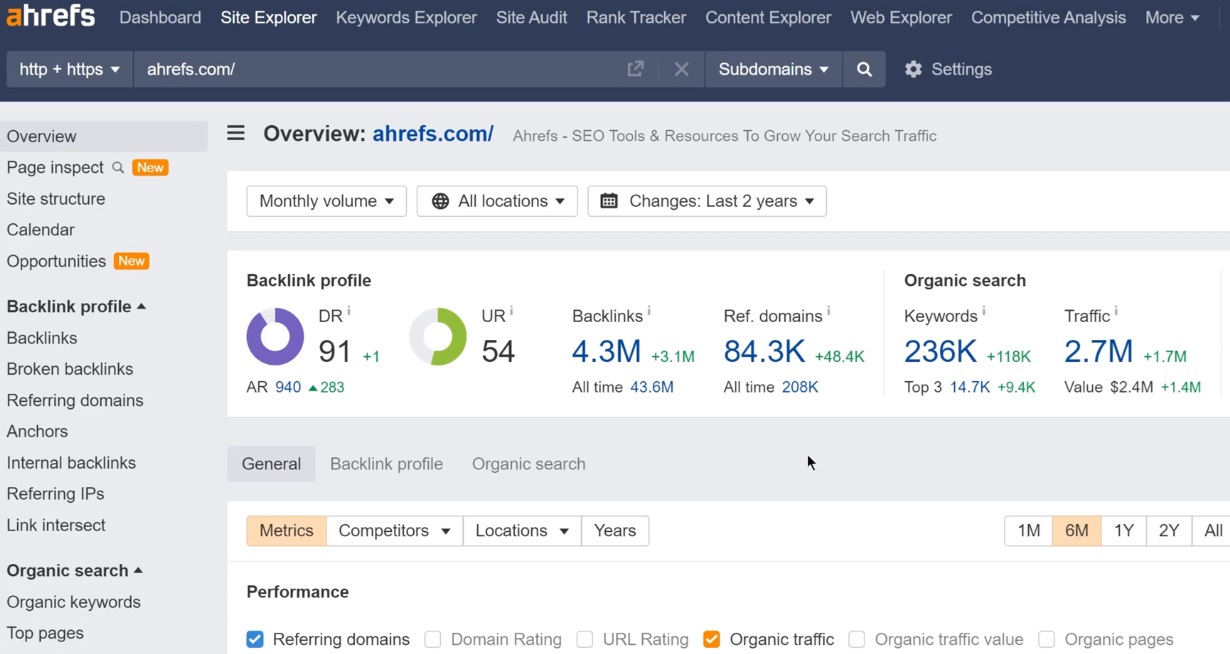Open Rank Tracker in top navigation
Image resolution: width=1230 pixels, height=654 pixels.
tap(636, 17)
